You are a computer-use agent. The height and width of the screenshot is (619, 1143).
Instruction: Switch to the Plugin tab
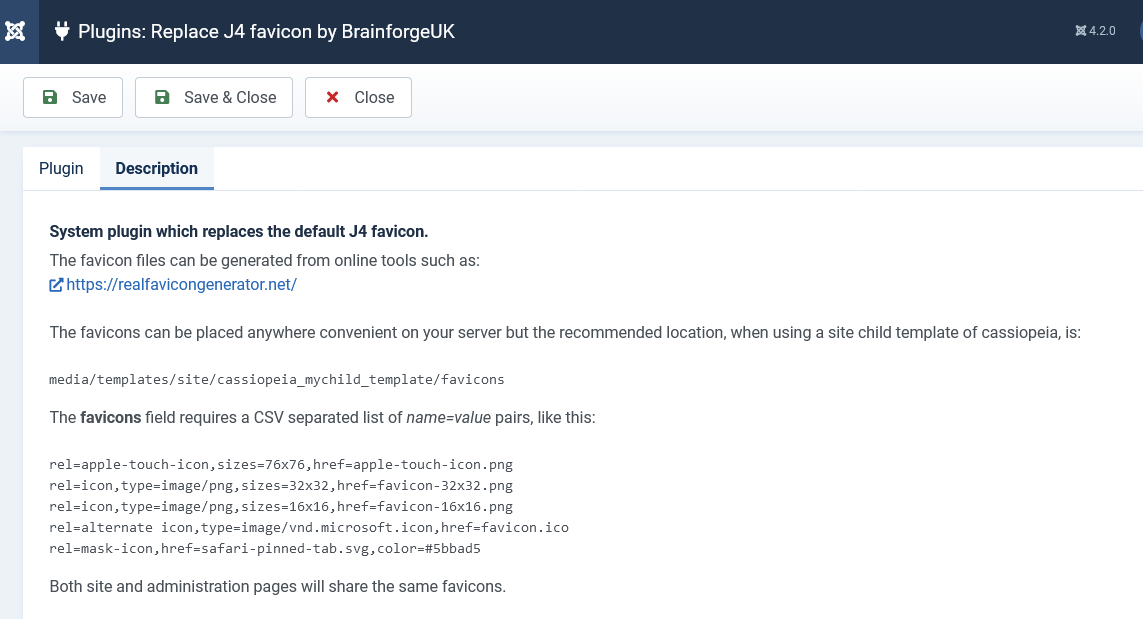click(x=61, y=168)
